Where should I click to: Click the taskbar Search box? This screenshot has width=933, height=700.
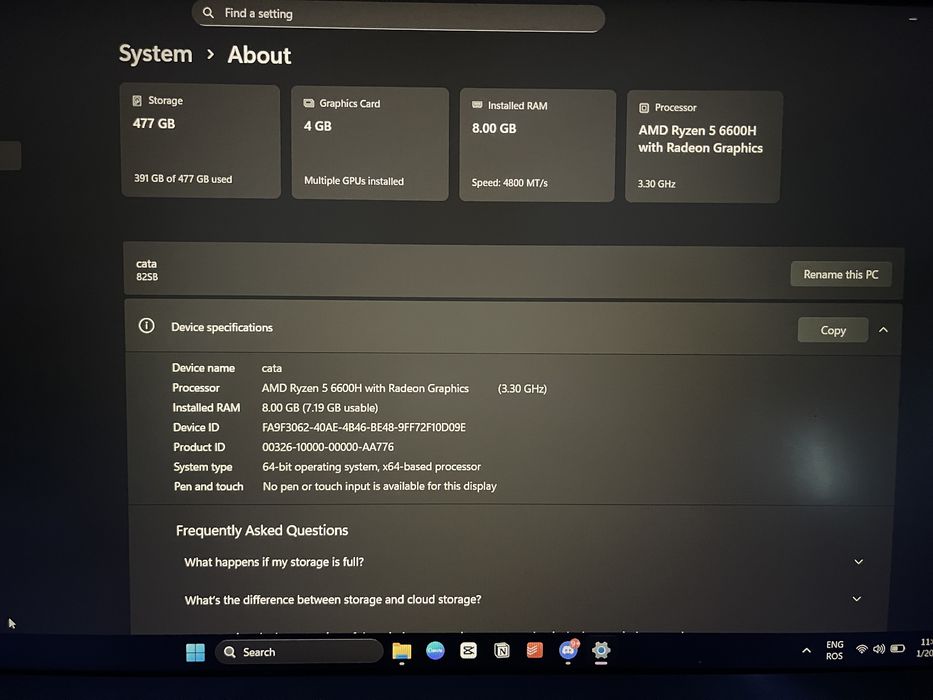(299, 652)
